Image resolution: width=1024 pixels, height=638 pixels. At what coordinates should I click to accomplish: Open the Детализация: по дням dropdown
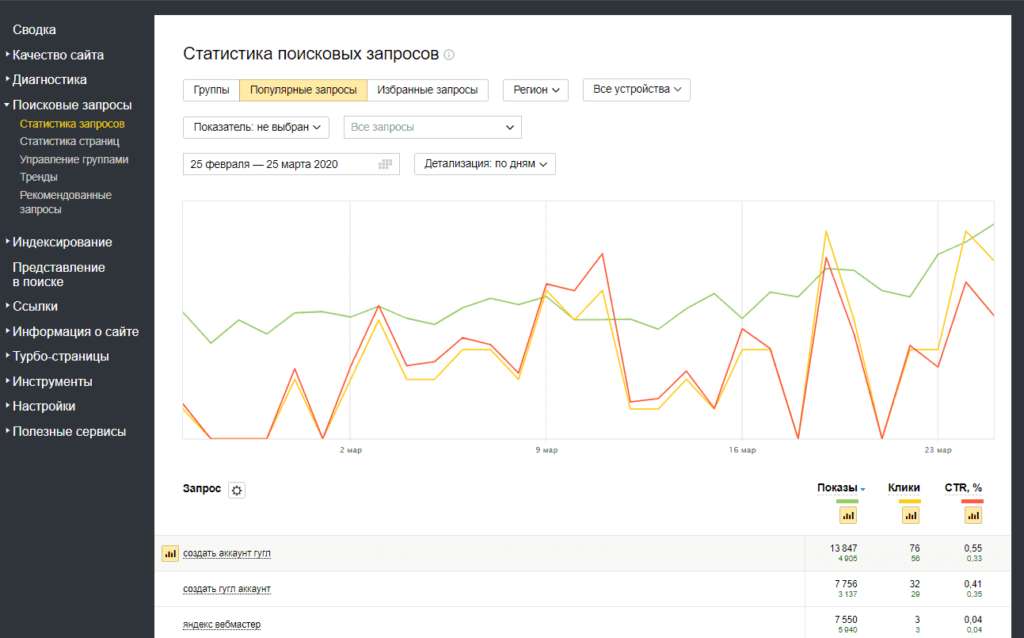485,164
